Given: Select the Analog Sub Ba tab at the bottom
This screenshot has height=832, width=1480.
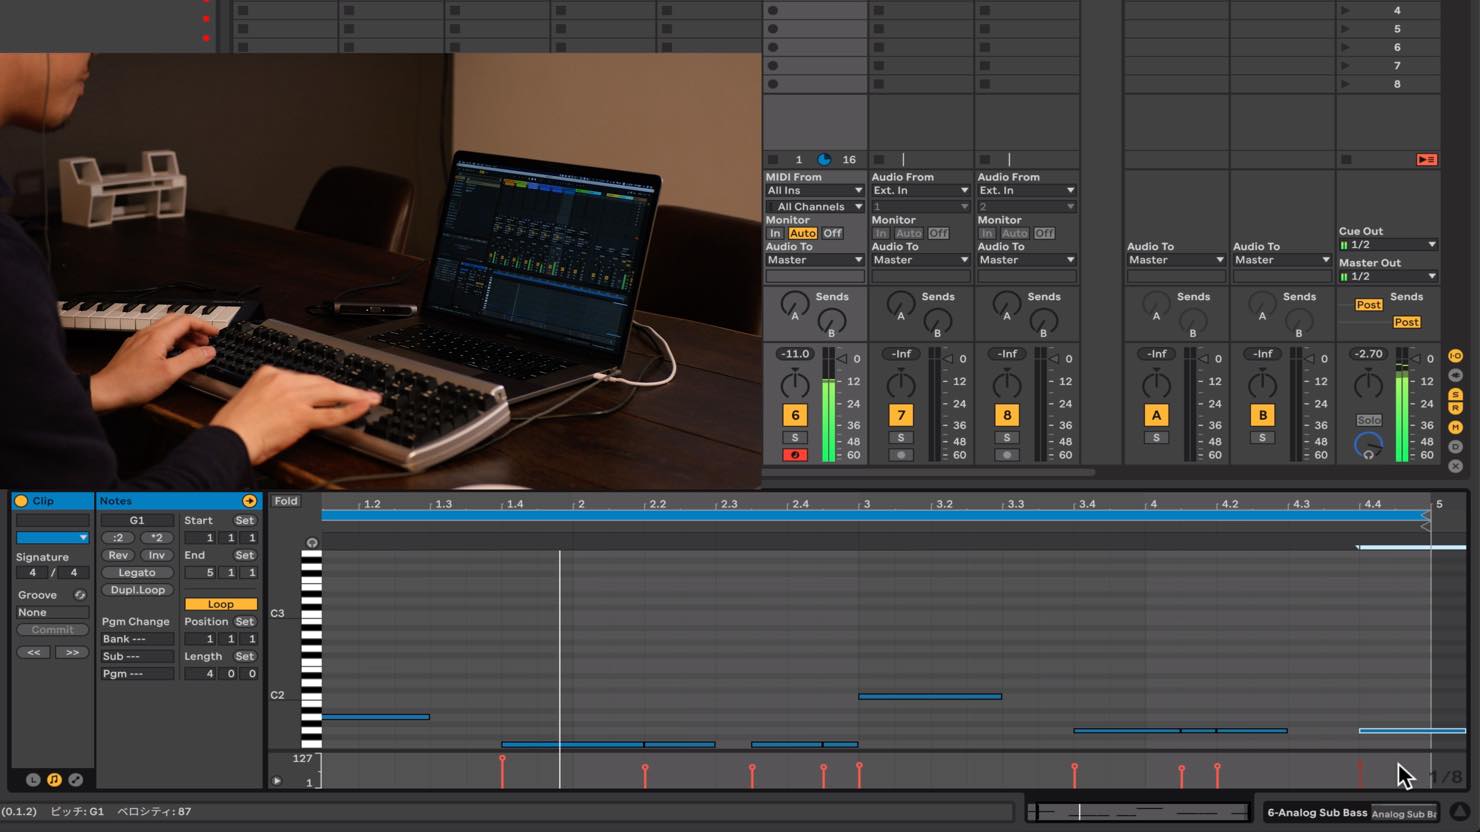Looking at the screenshot, I should tap(1404, 814).
